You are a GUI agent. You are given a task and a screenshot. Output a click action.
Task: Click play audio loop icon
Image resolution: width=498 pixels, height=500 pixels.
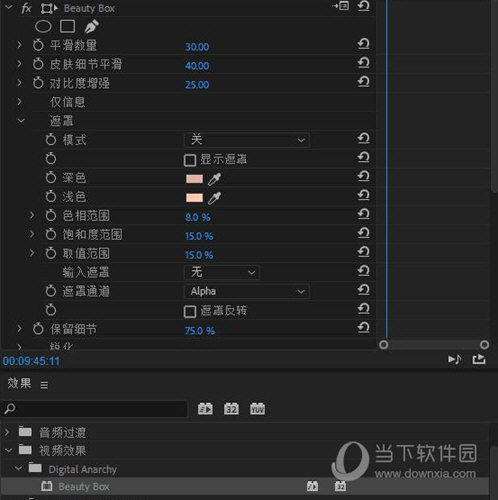coord(454,359)
